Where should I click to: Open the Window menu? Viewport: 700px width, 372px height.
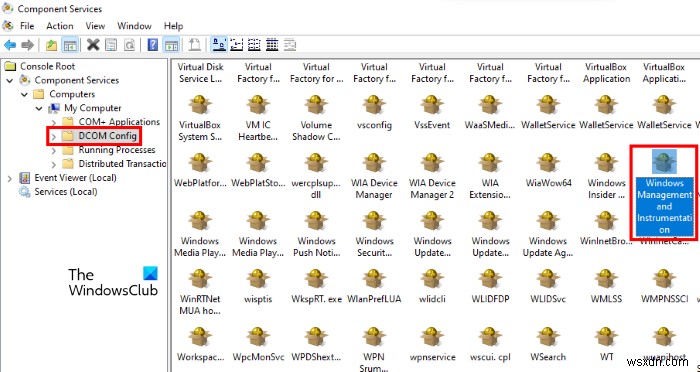click(x=134, y=26)
